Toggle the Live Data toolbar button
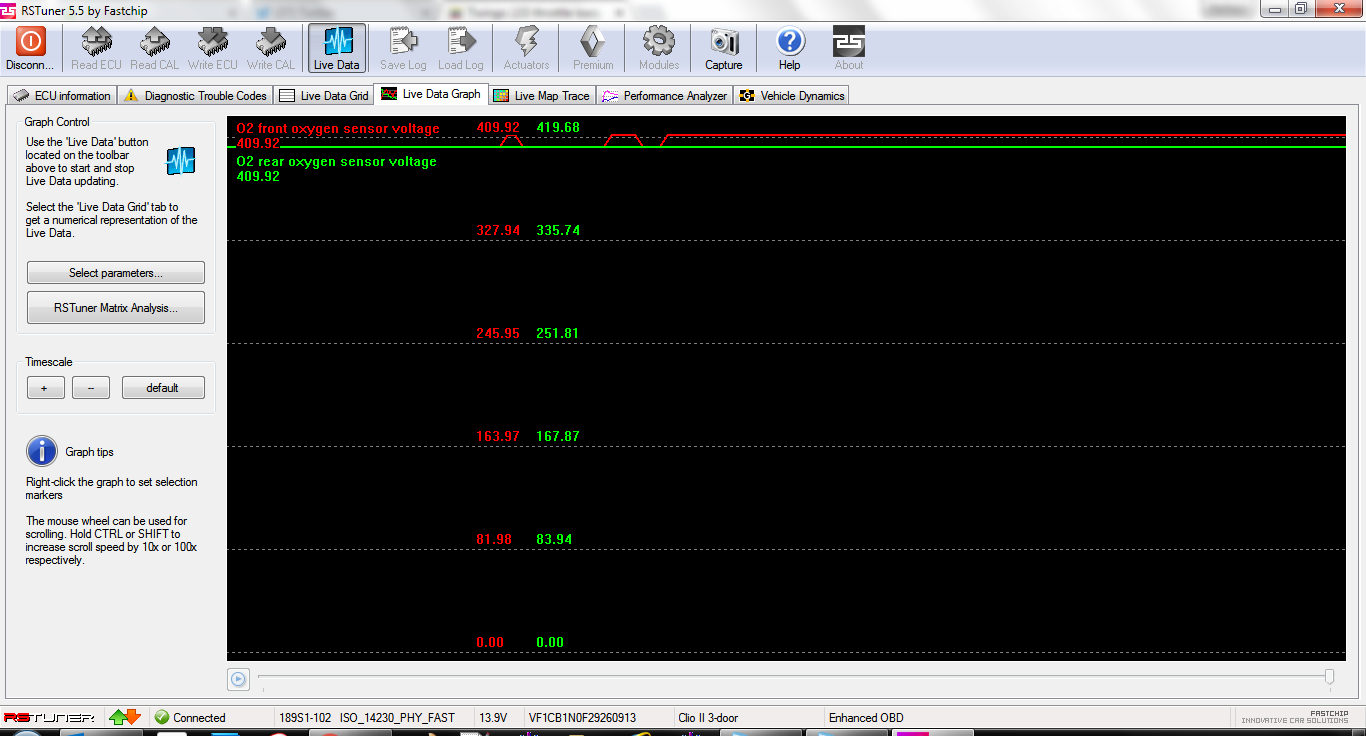Screen dimensions: 1366x736 pyautogui.click(x=336, y=42)
